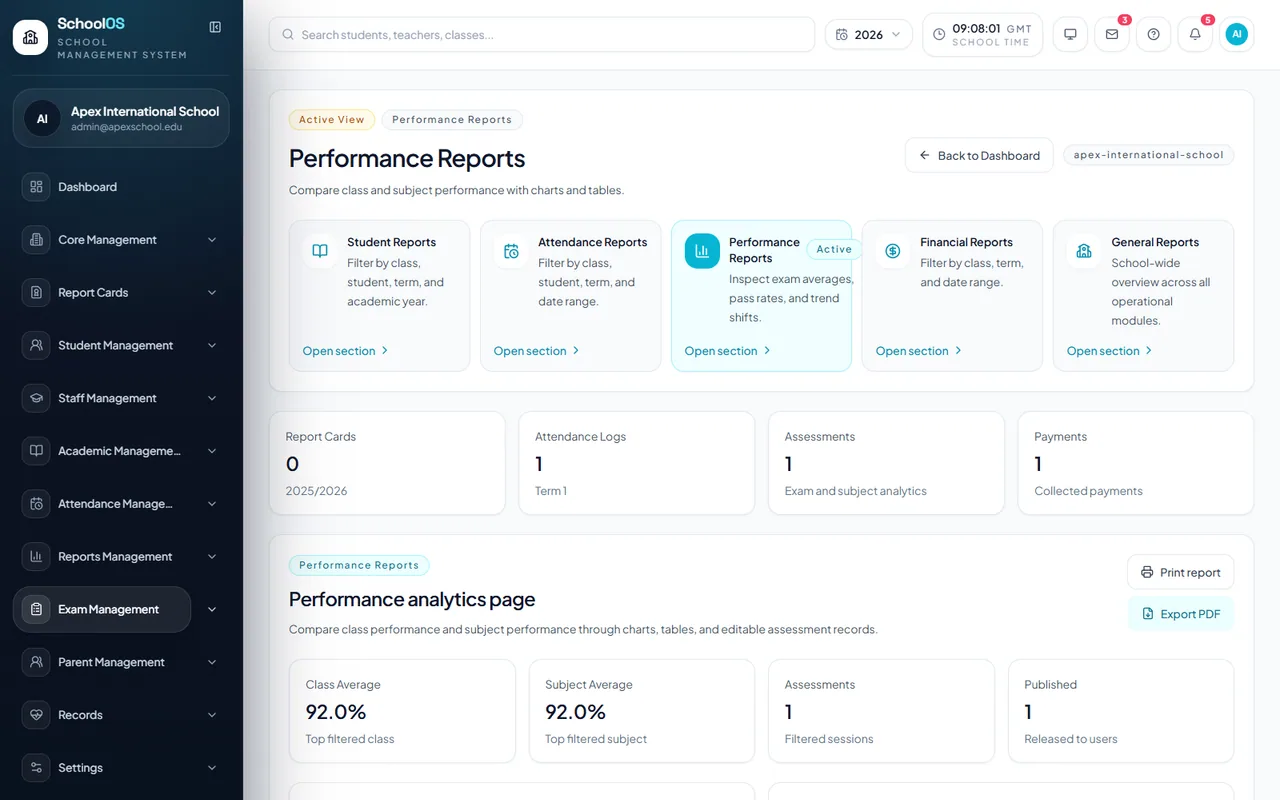Image resolution: width=1280 pixels, height=800 pixels.
Task: Open section link under Student Reports
Action: pos(345,351)
